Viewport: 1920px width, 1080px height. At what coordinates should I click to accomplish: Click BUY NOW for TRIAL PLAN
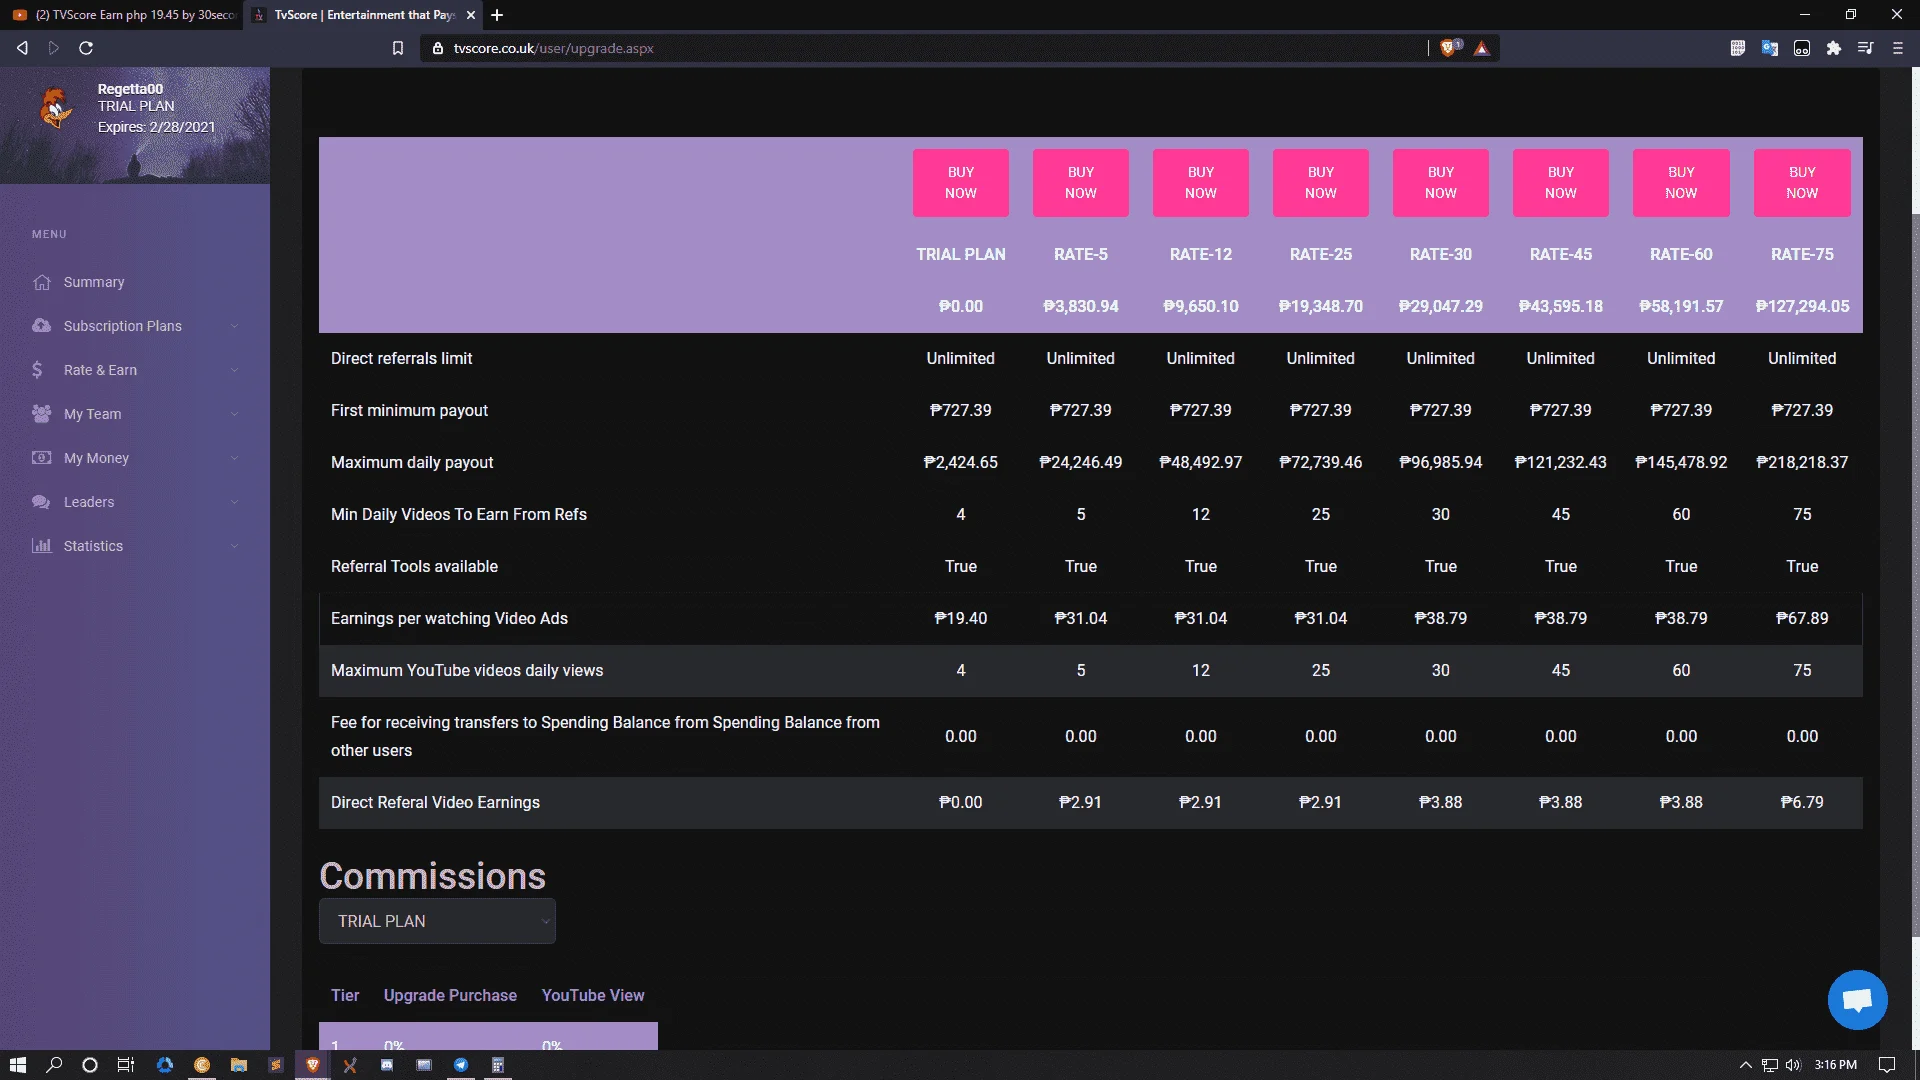961,183
